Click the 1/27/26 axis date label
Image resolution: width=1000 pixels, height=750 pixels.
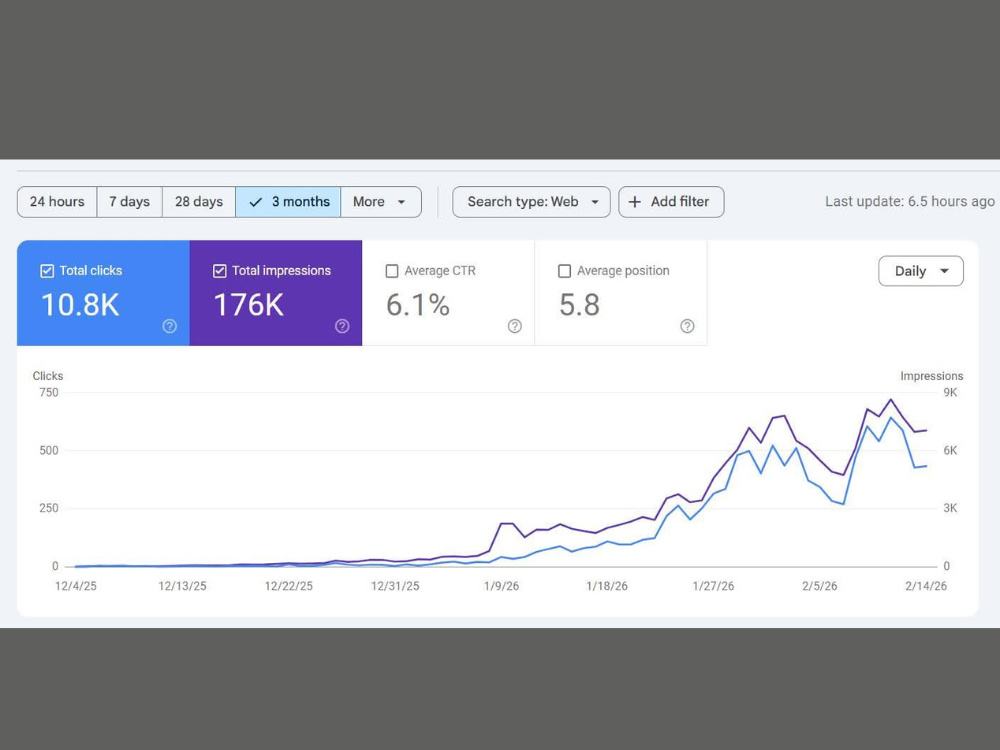[714, 586]
